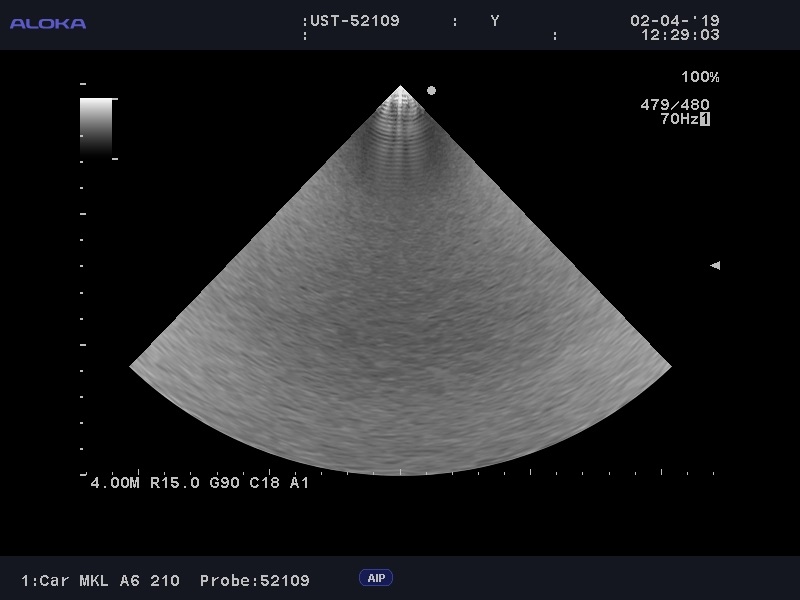
Task: Click the ultrasound sector apex near-field rings
Action: (x=400, y=120)
